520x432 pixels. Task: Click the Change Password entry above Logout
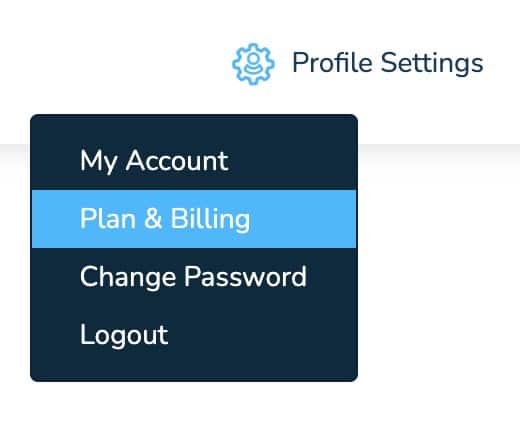[194, 277]
